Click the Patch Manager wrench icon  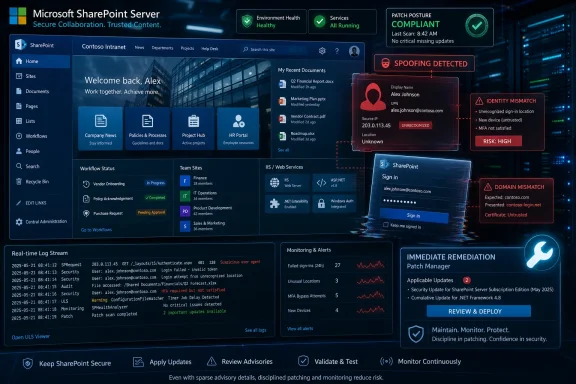(x=541, y=253)
